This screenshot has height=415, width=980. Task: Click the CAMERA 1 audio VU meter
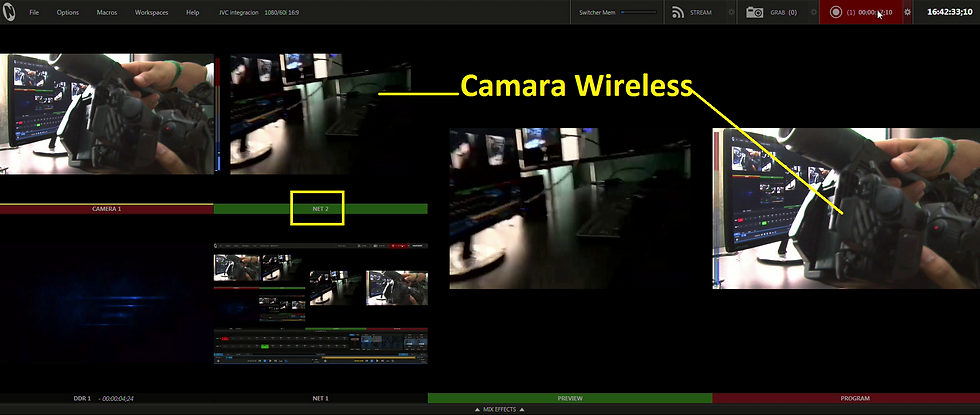point(218,114)
